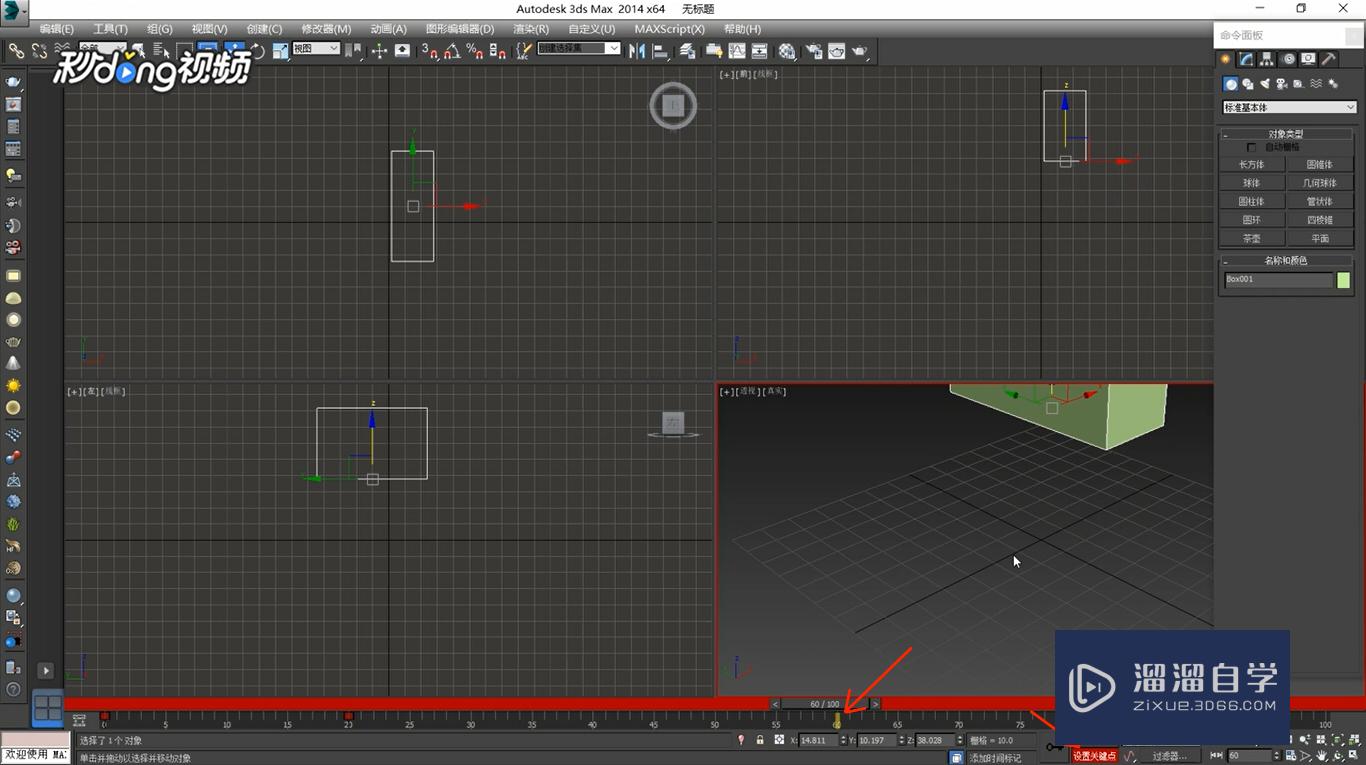Click the 球体 button

tap(1252, 183)
